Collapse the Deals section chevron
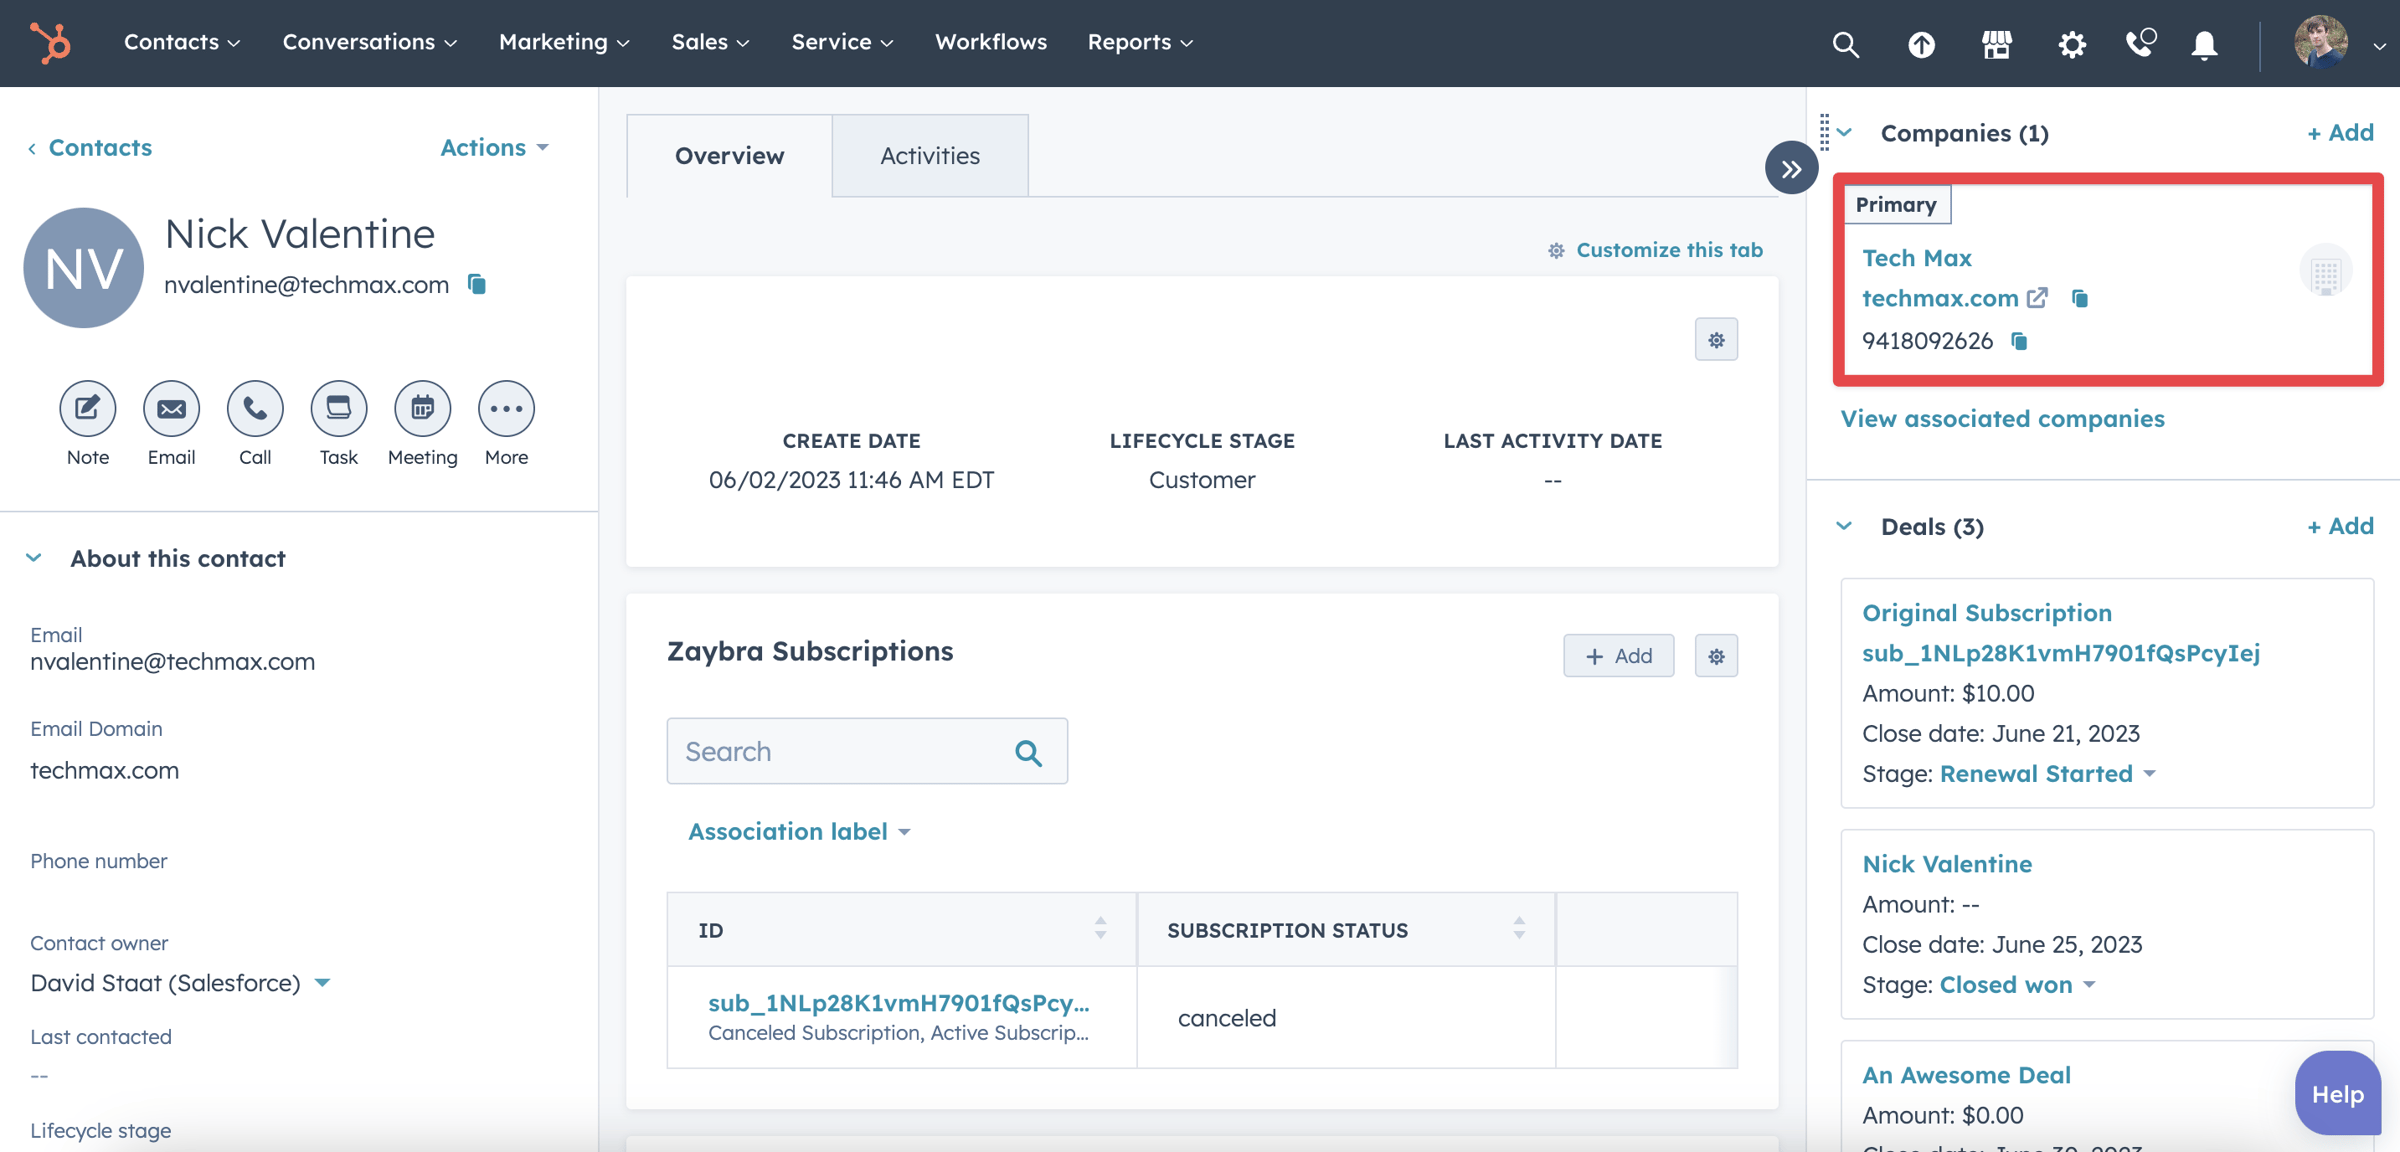This screenshot has width=2400, height=1152. pyautogui.click(x=1845, y=526)
